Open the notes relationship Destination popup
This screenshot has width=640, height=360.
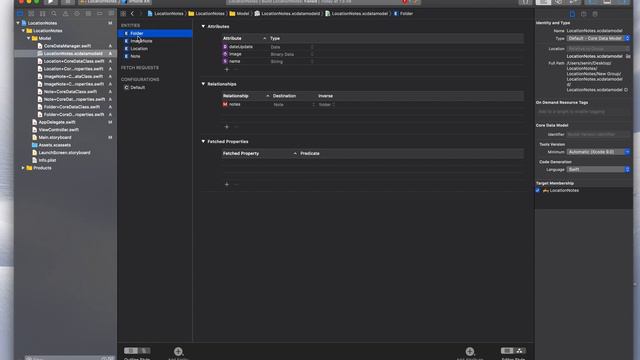(x=294, y=104)
